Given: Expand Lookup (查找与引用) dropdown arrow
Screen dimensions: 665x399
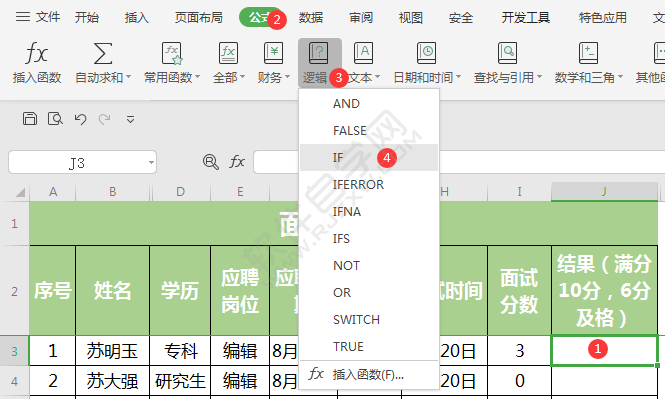Looking at the screenshot, I should tap(539, 78).
